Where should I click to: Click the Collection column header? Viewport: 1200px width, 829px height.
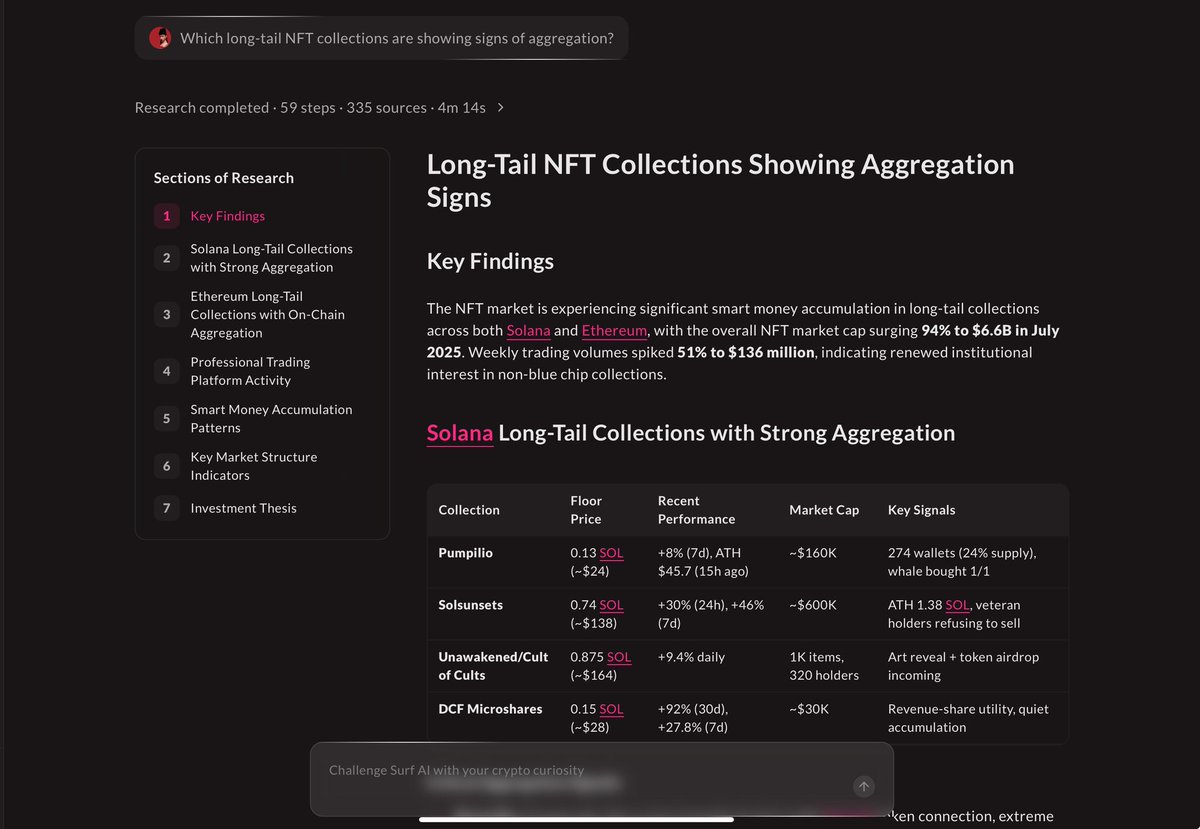pos(469,510)
